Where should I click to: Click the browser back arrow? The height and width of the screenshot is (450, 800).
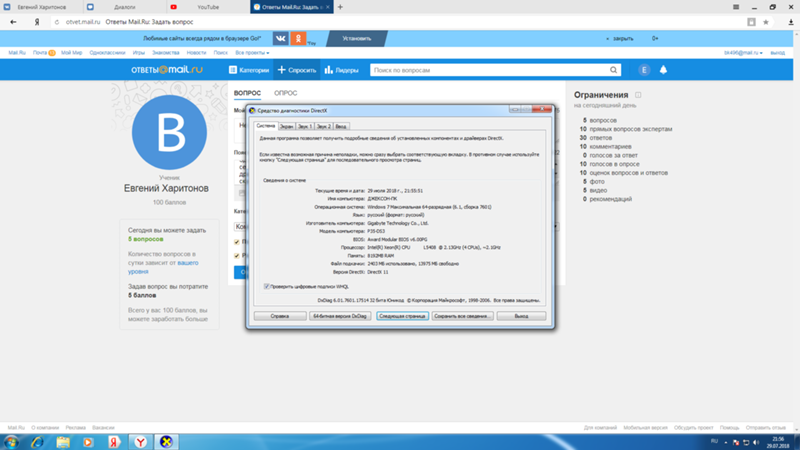pos(13,22)
